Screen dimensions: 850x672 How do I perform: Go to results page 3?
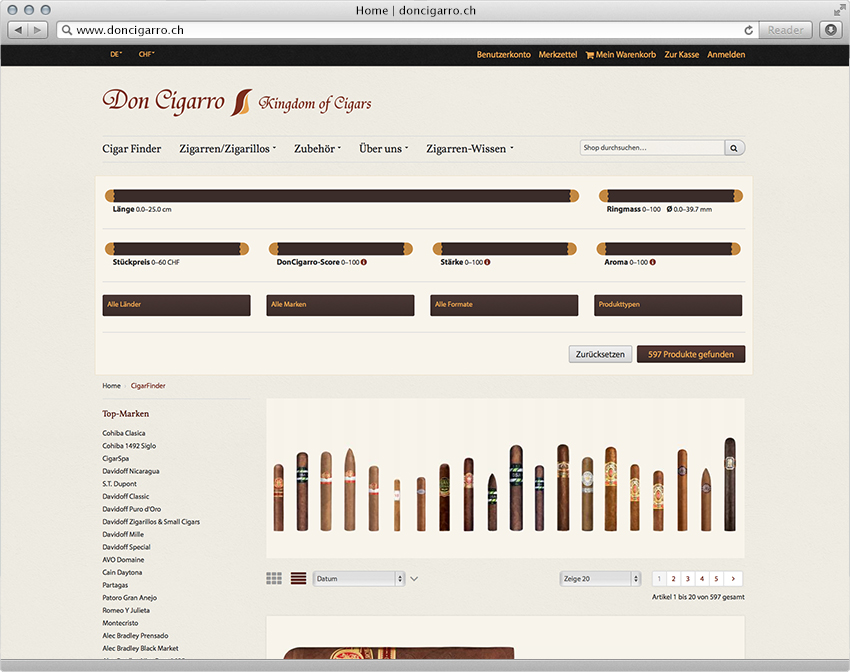(687, 579)
